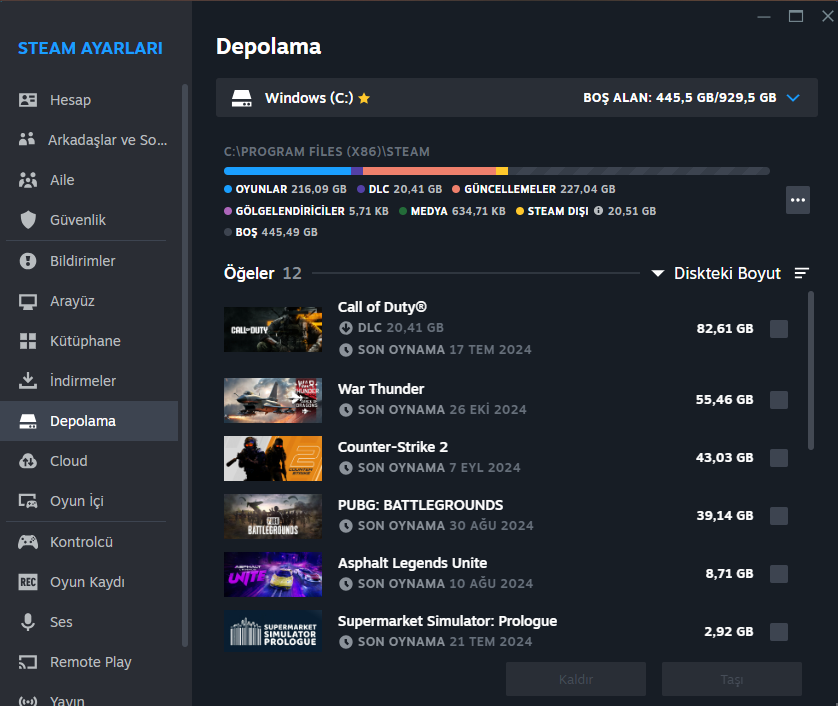Screen dimensions: 838x706
Task: Click the sidebar vertical scrollbar
Action: [x=185, y=365]
